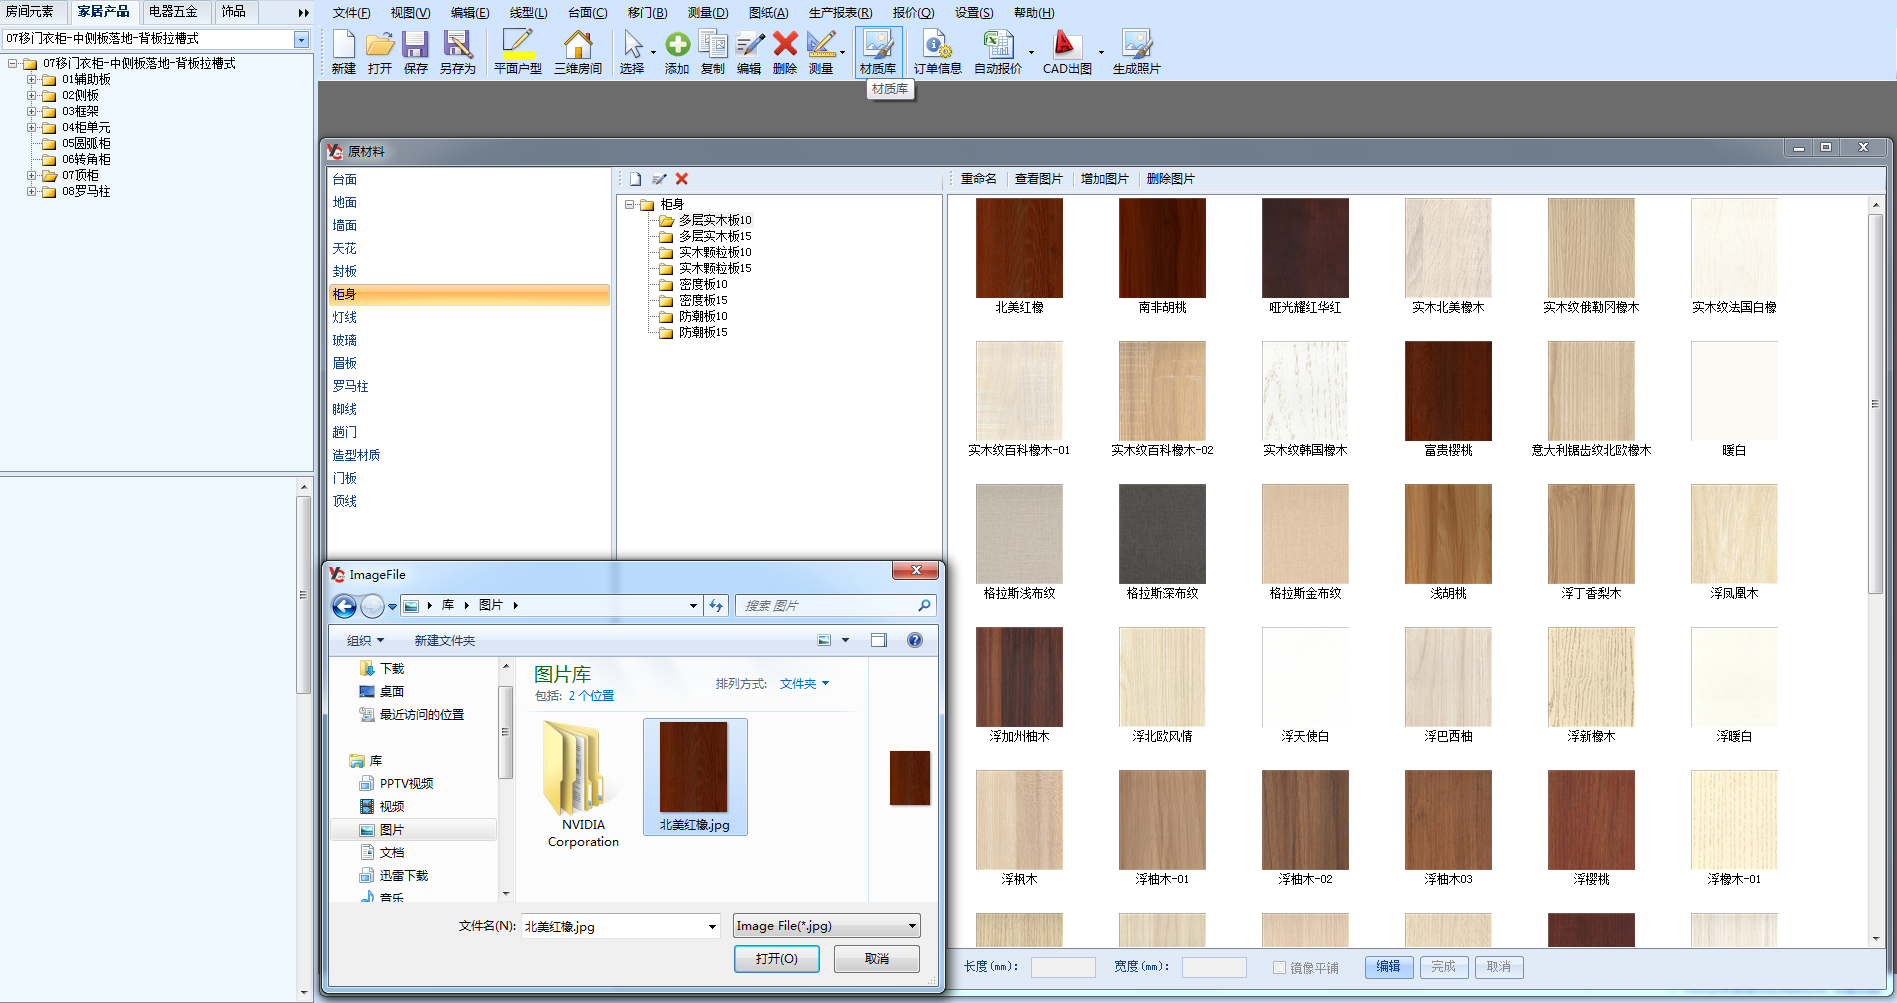Viewport: 1897px width, 1003px height.
Task: Open the 组织 dropdown in ImageFile
Action: coord(365,640)
